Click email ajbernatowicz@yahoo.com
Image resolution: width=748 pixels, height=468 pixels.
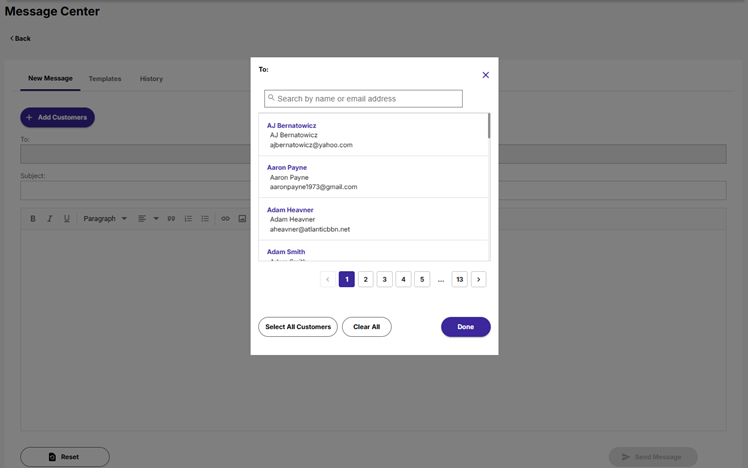click(311, 145)
